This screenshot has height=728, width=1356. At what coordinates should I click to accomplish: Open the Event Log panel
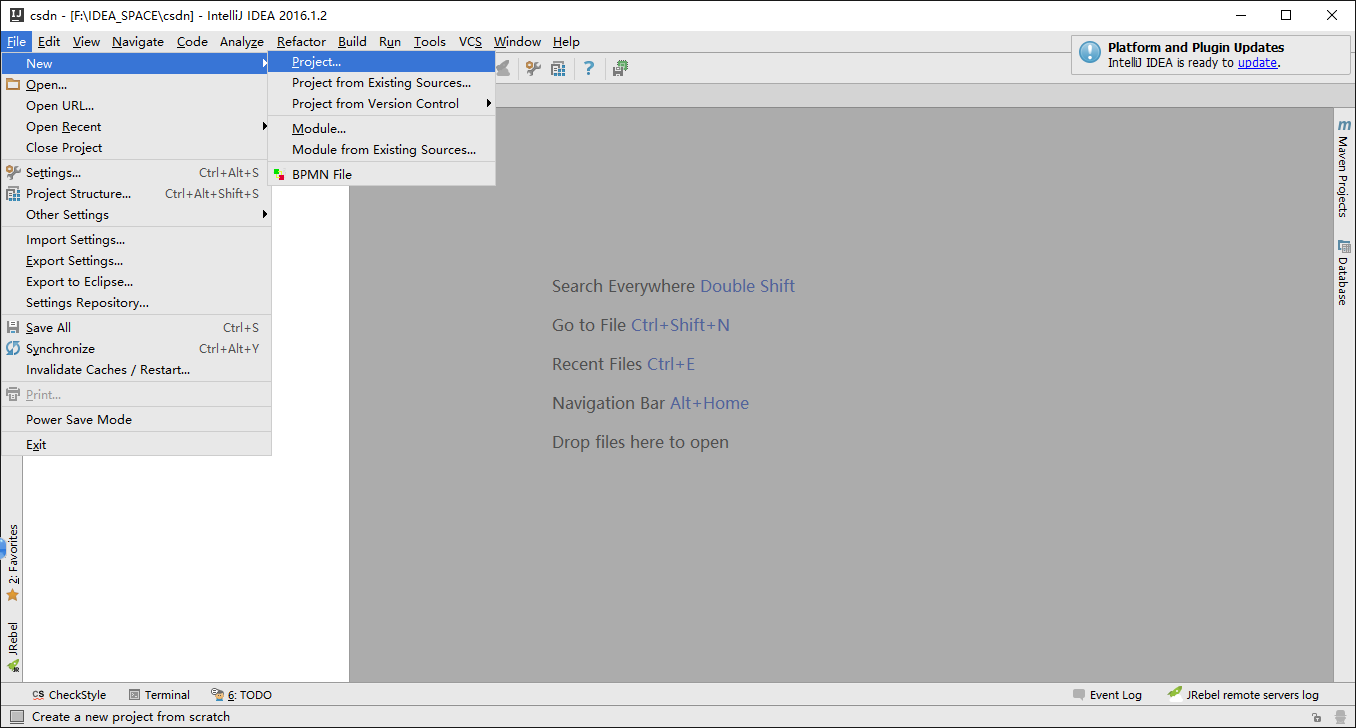1107,695
